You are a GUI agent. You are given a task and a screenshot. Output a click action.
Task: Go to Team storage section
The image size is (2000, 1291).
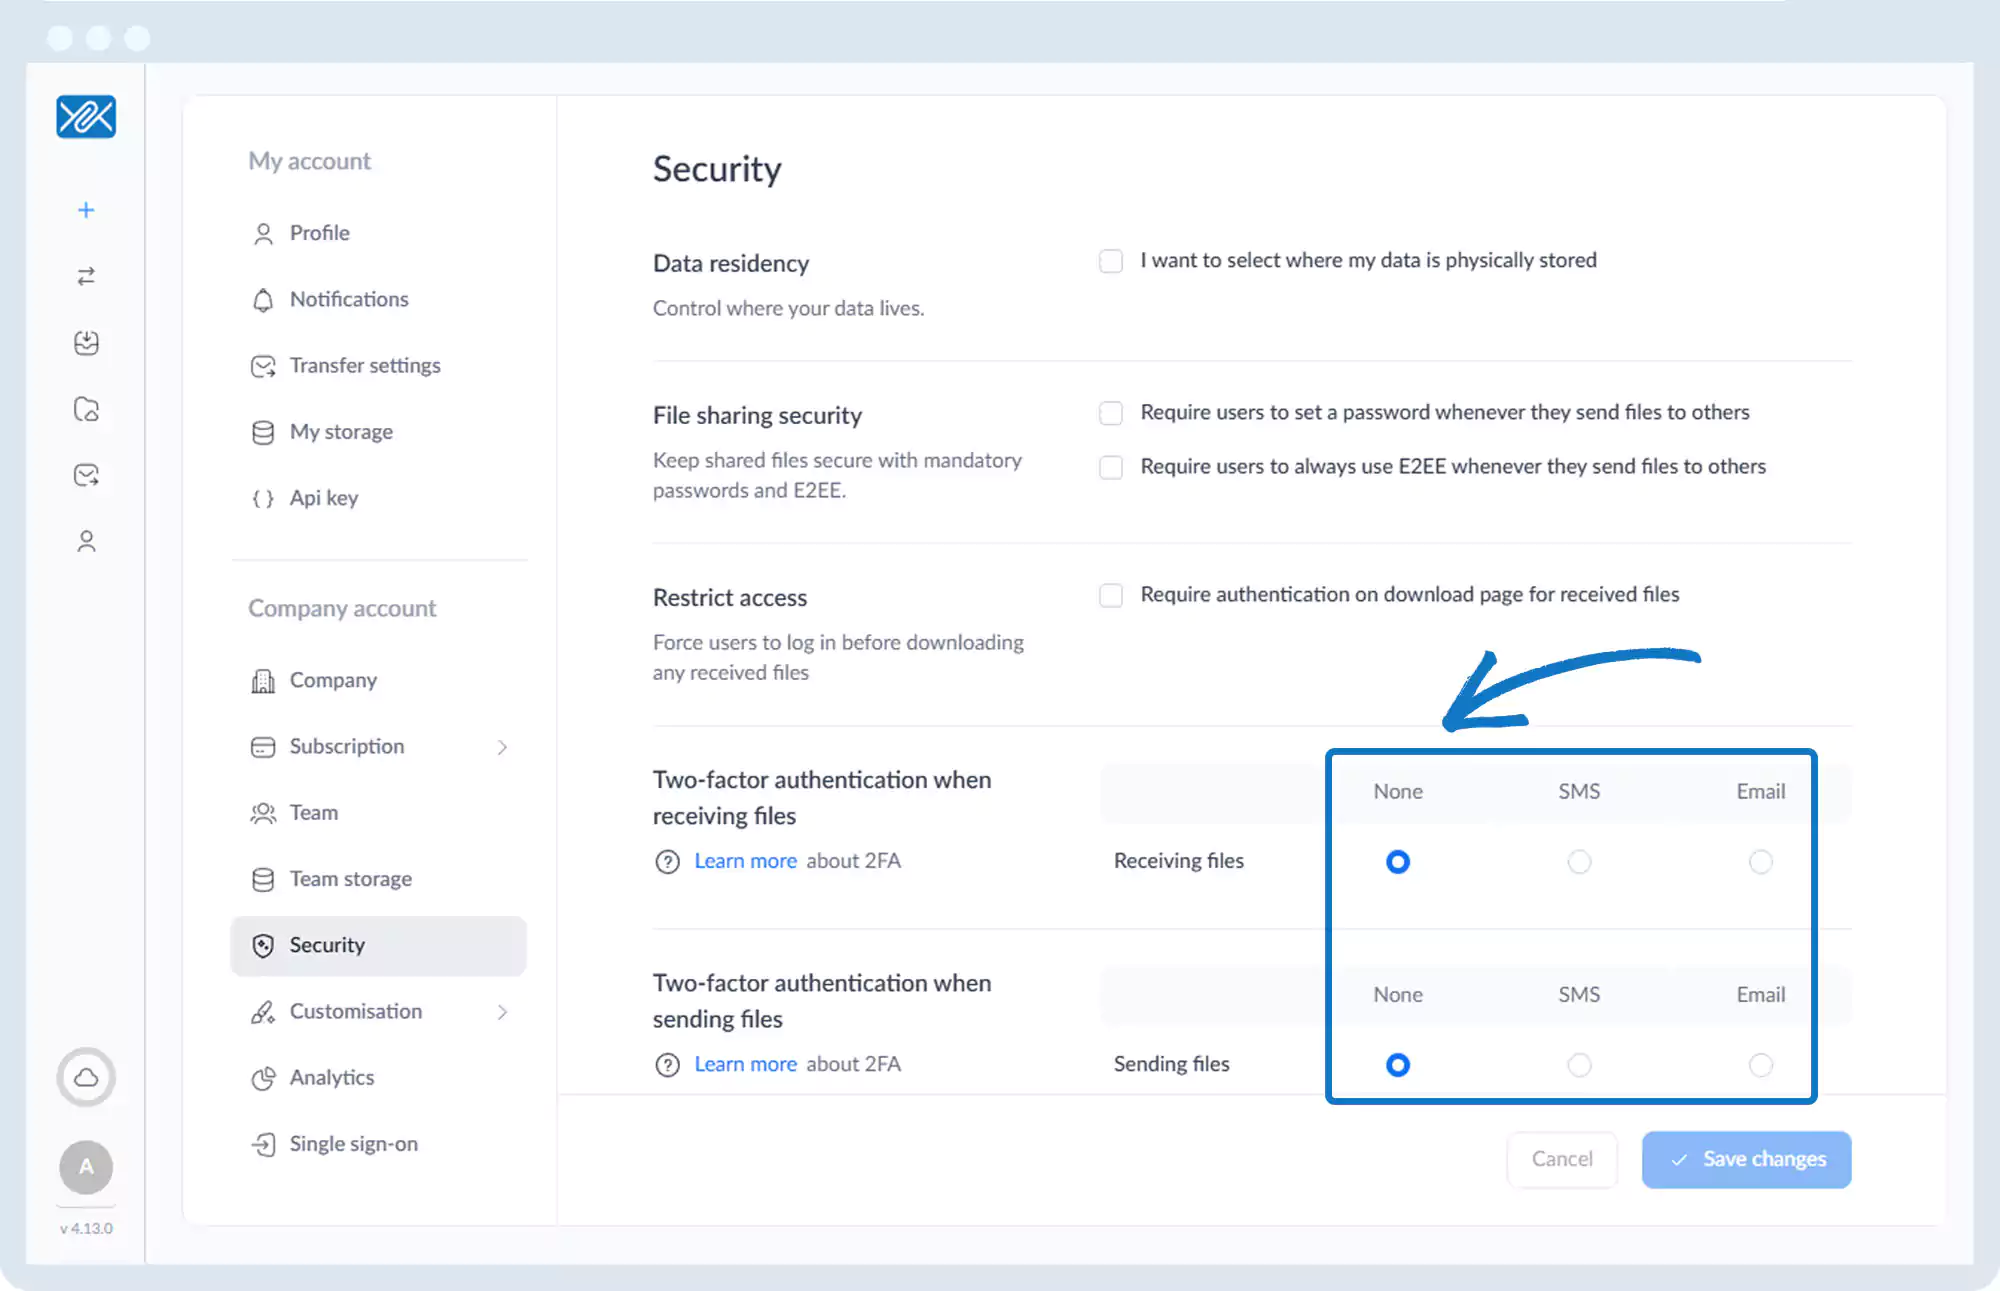point(350,879)
